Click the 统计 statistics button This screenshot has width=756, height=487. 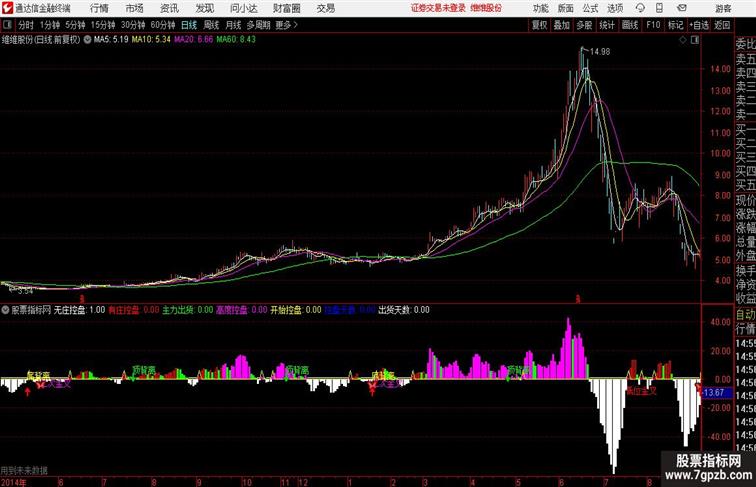pos(607,25)
